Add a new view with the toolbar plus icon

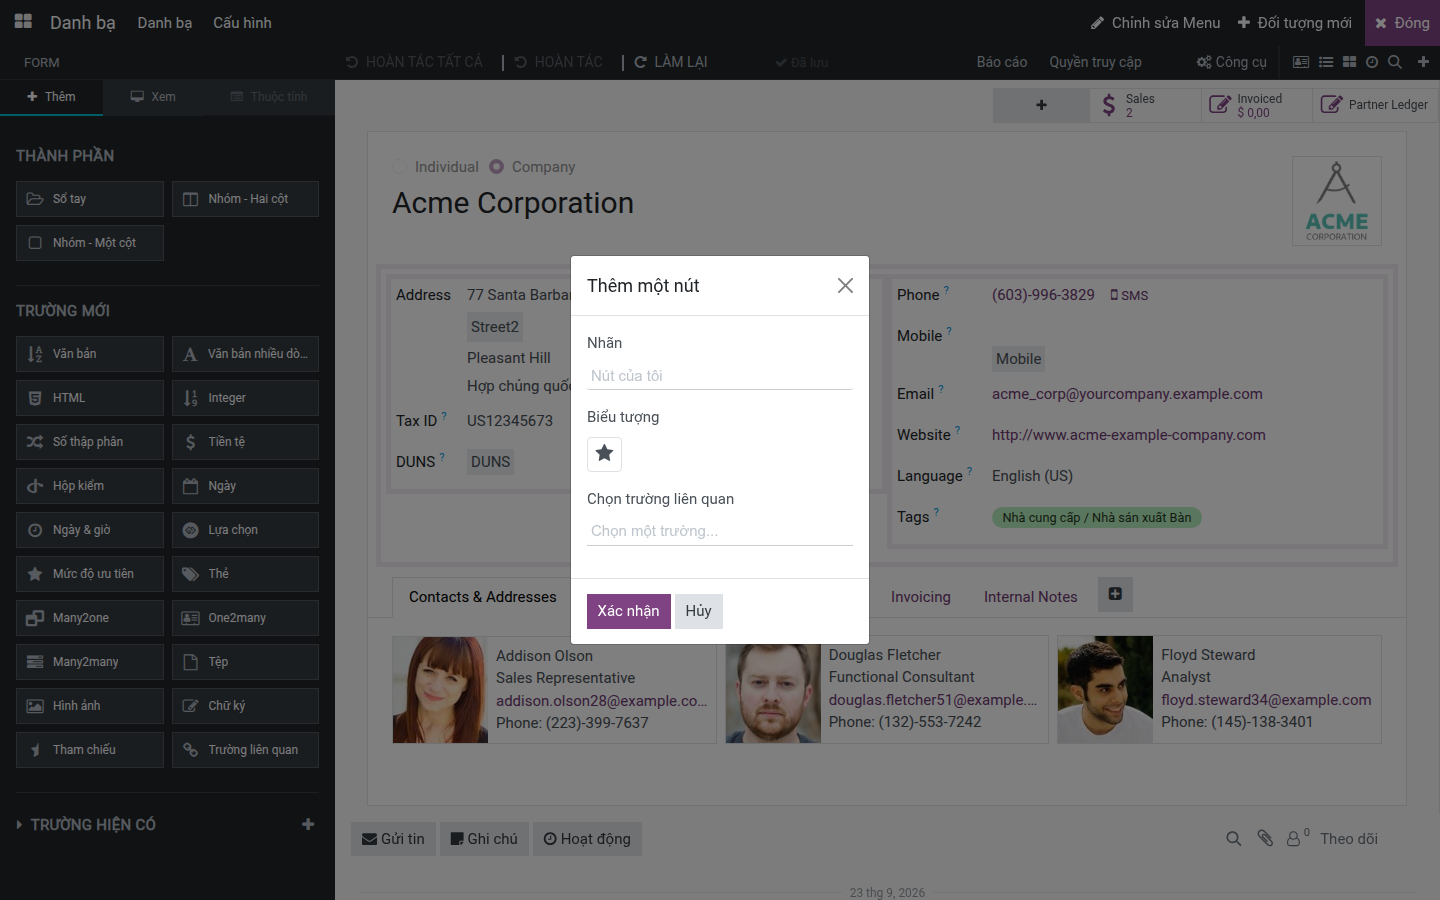pos(1423,62)
